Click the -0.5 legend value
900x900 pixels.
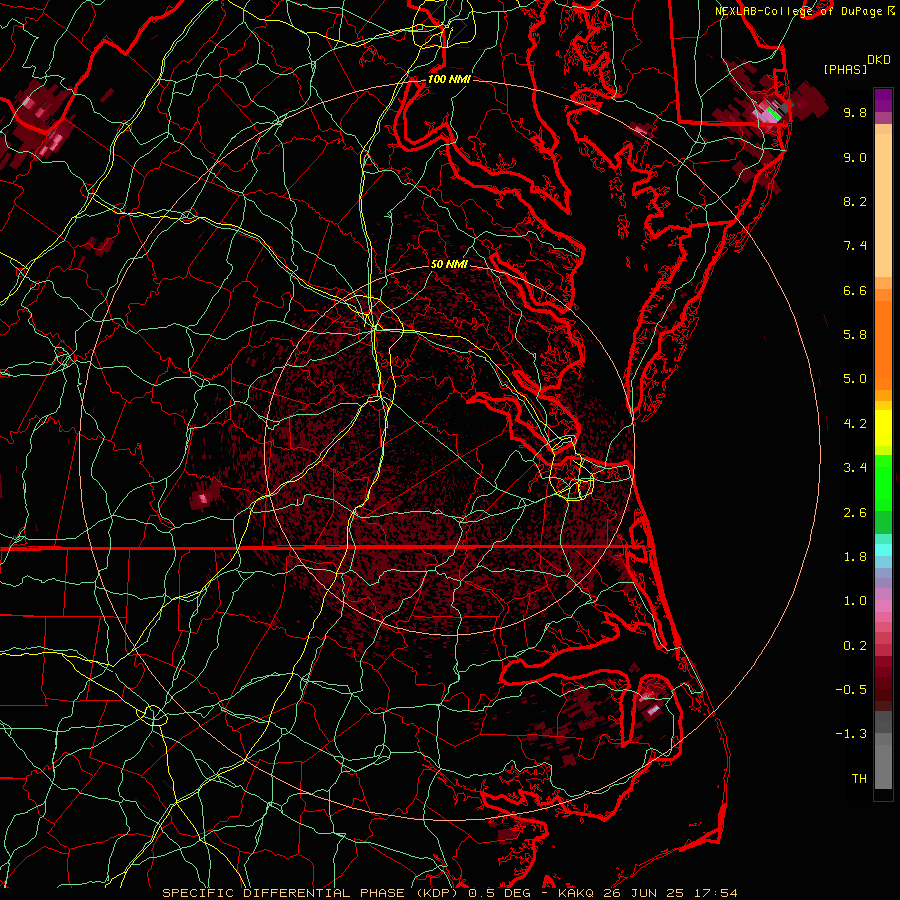[851, 690]
